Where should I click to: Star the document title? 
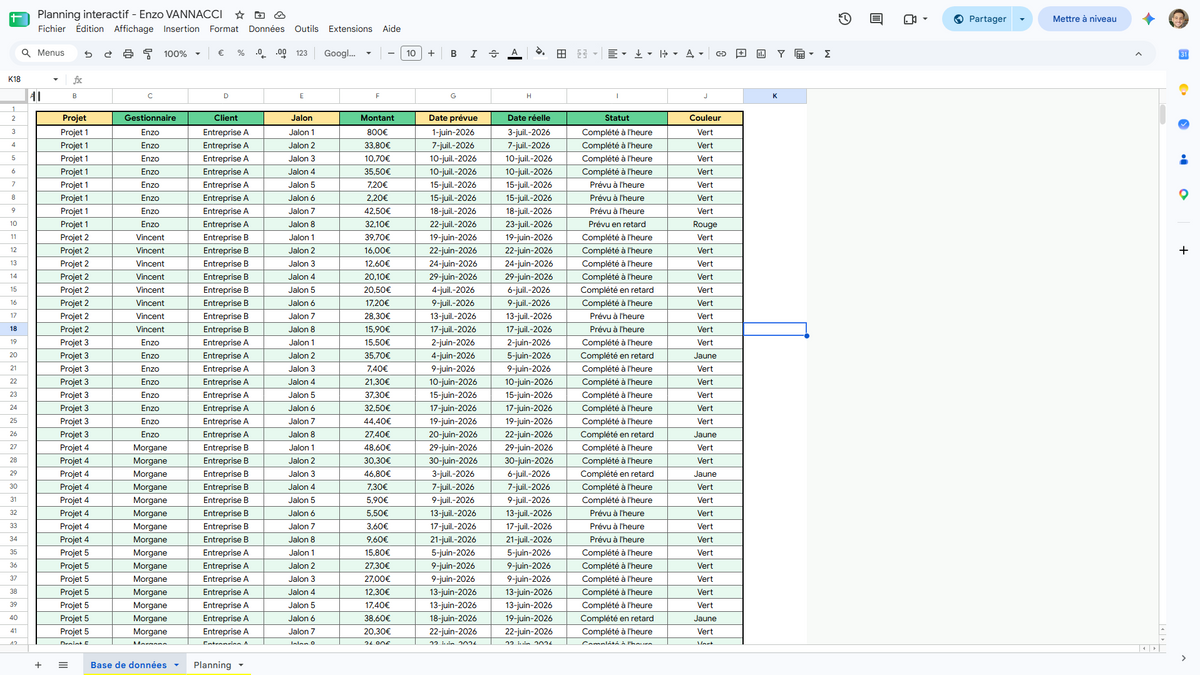(239, 15)
